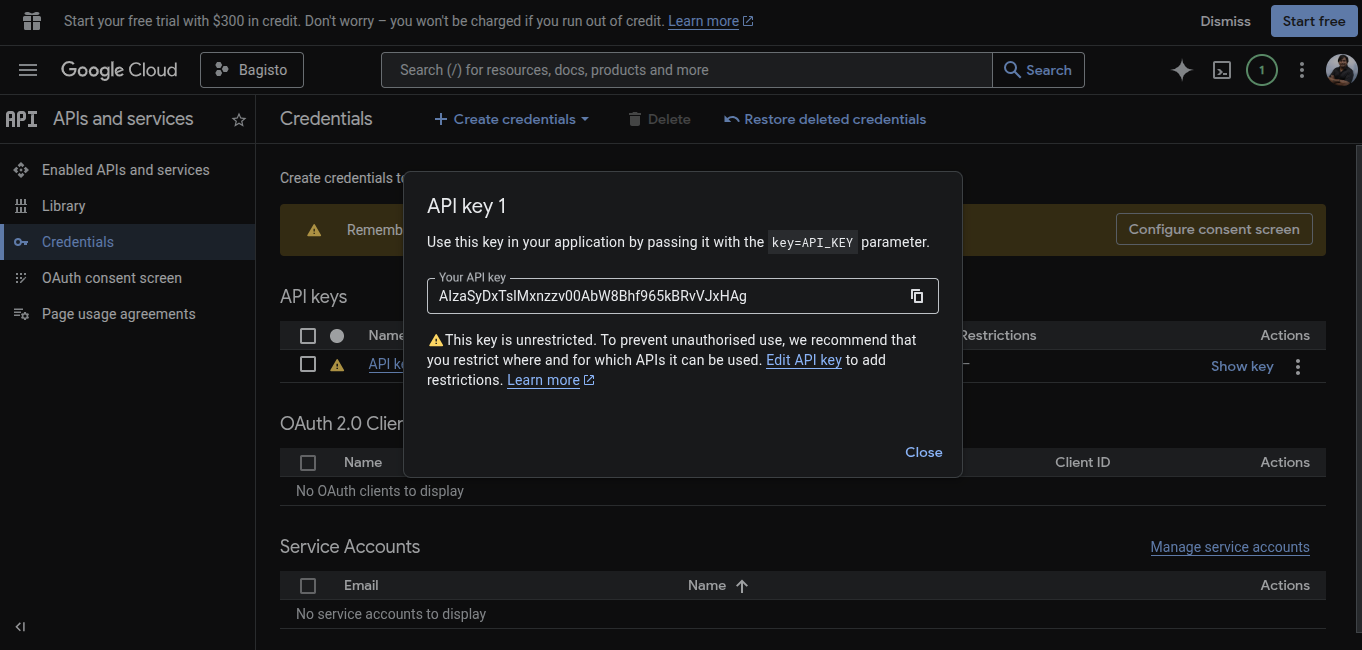Open the hamburger navigation menu
Viewport: 1362px width, 650px height.
click(x=28, y=70)
